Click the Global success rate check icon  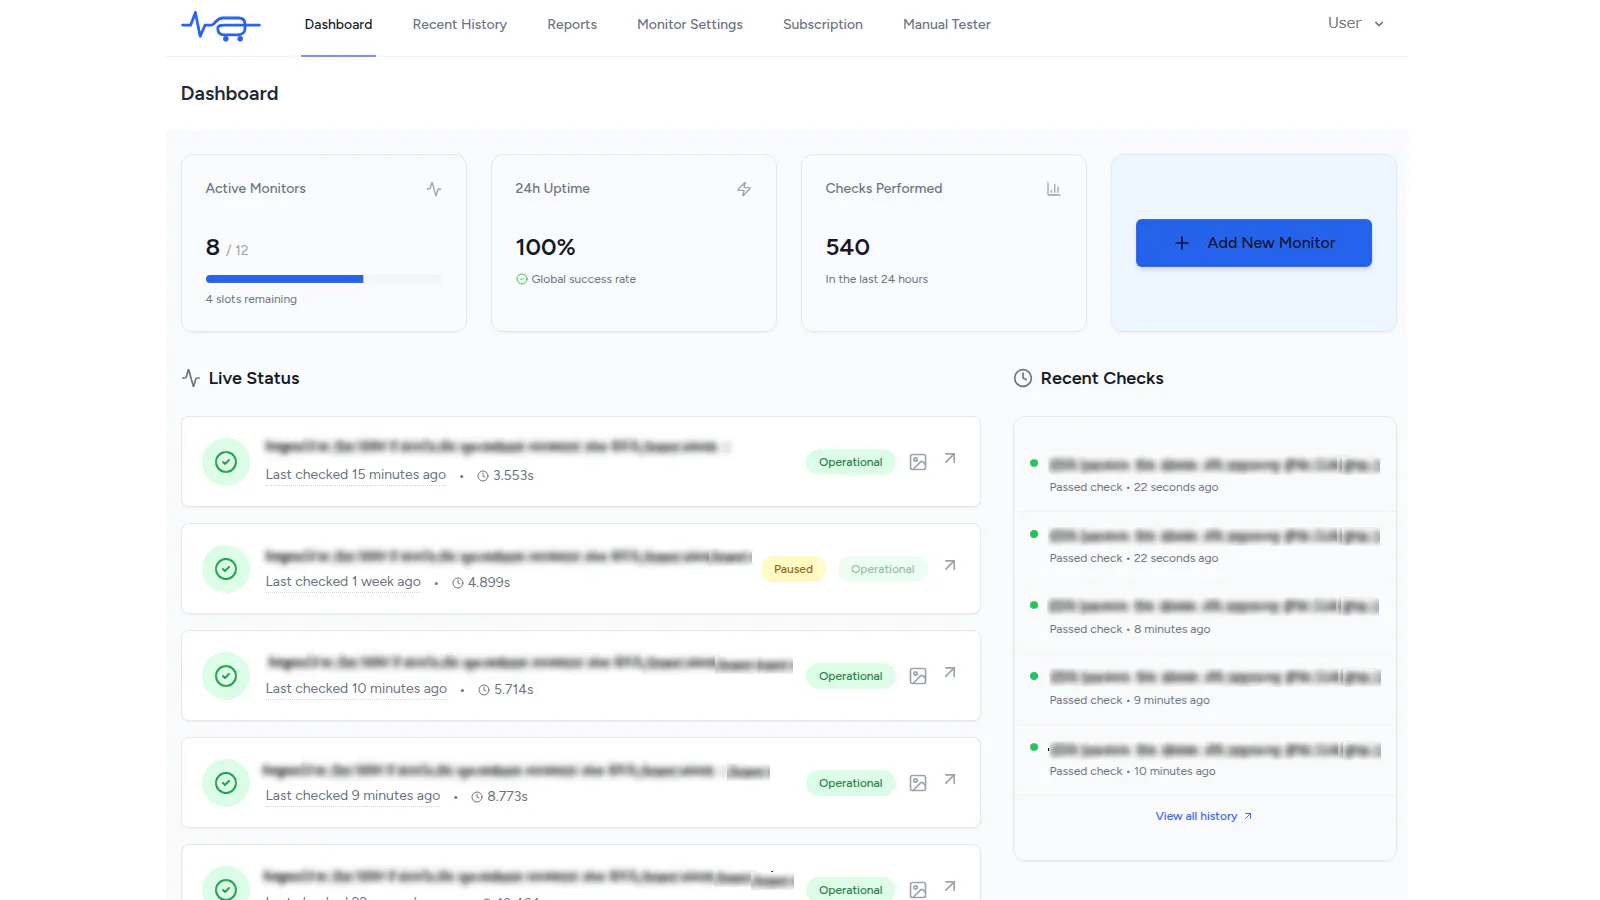pos(522,279)
